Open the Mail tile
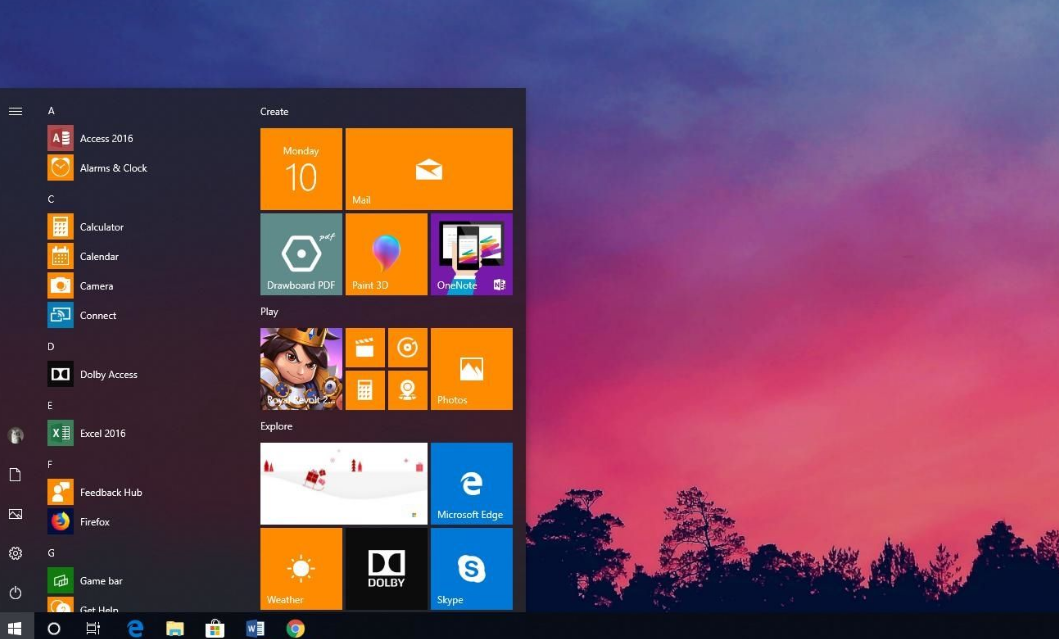The width and height of the screenshot is (1059, 639). pos(428,168)
